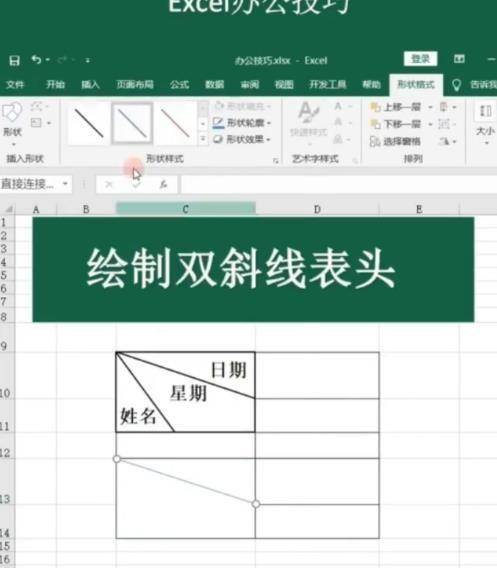Open the 选择窗格 selection pane
497x568 pixels.
click(395, 141)
